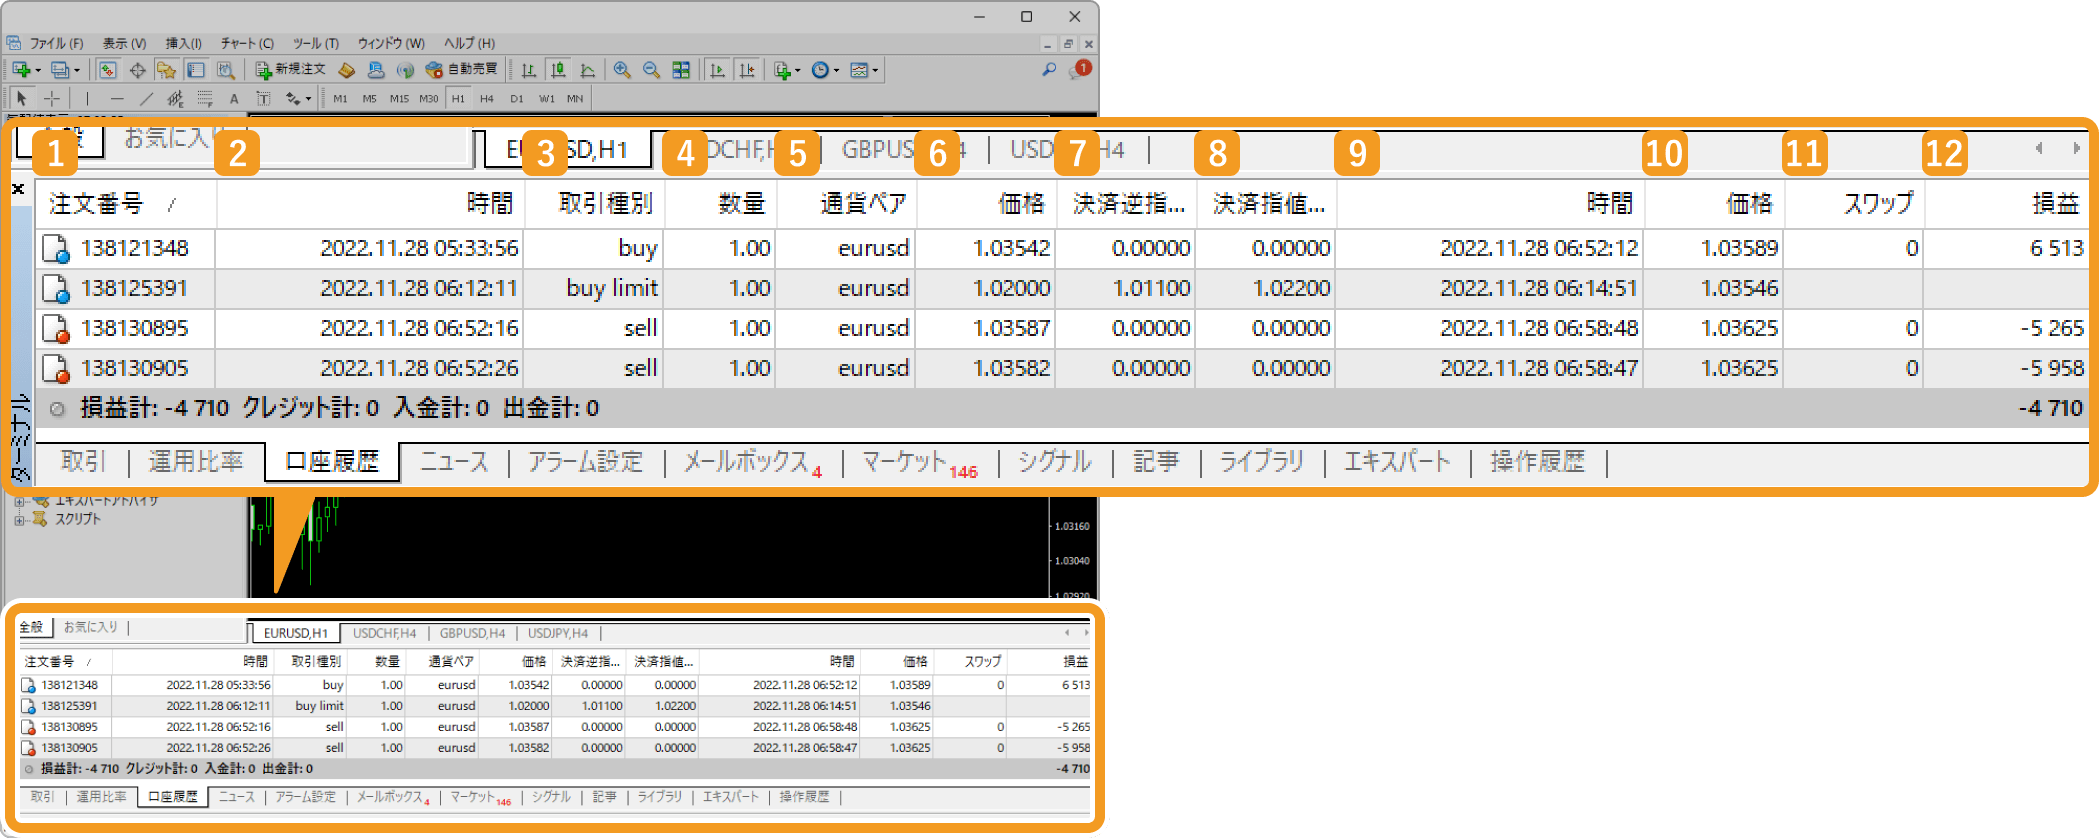
Task: Close terminal with X in enlarged callout
Action: 18,189
